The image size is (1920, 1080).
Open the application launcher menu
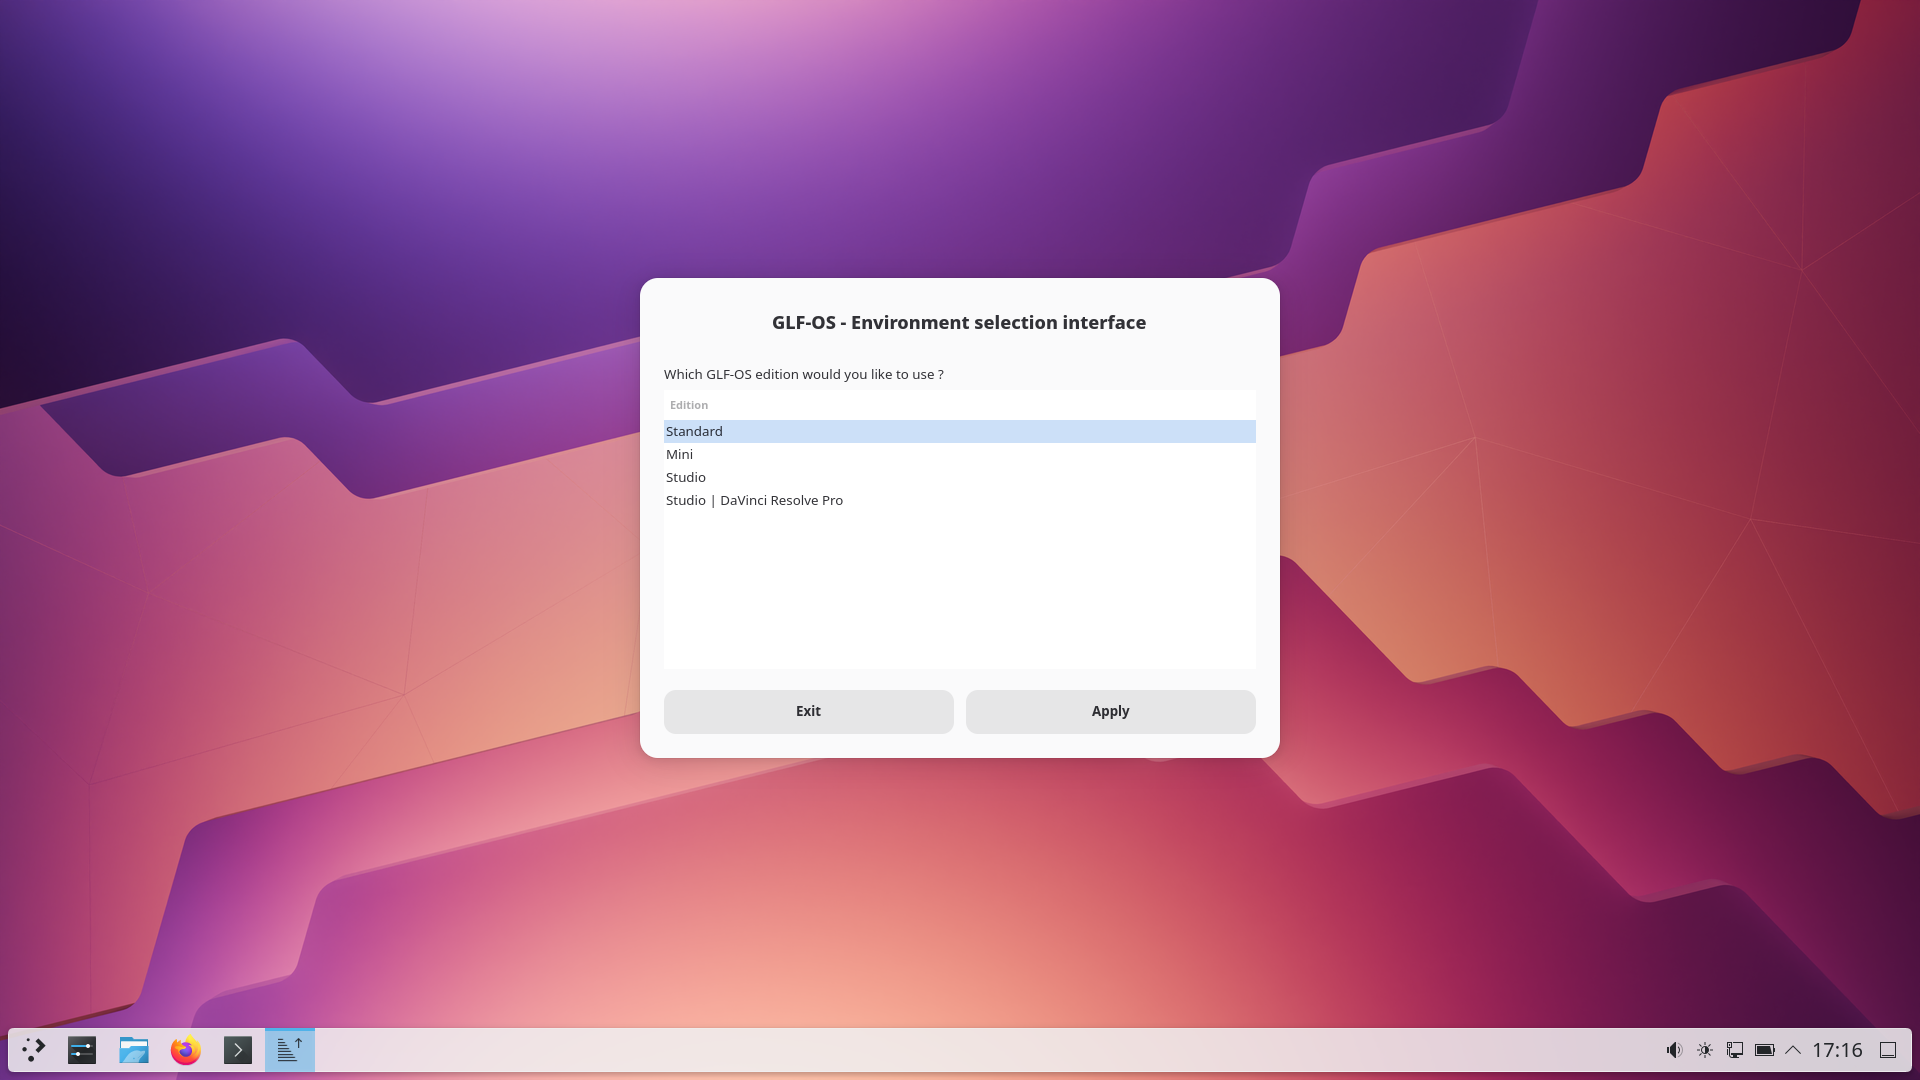point(34,1050)
